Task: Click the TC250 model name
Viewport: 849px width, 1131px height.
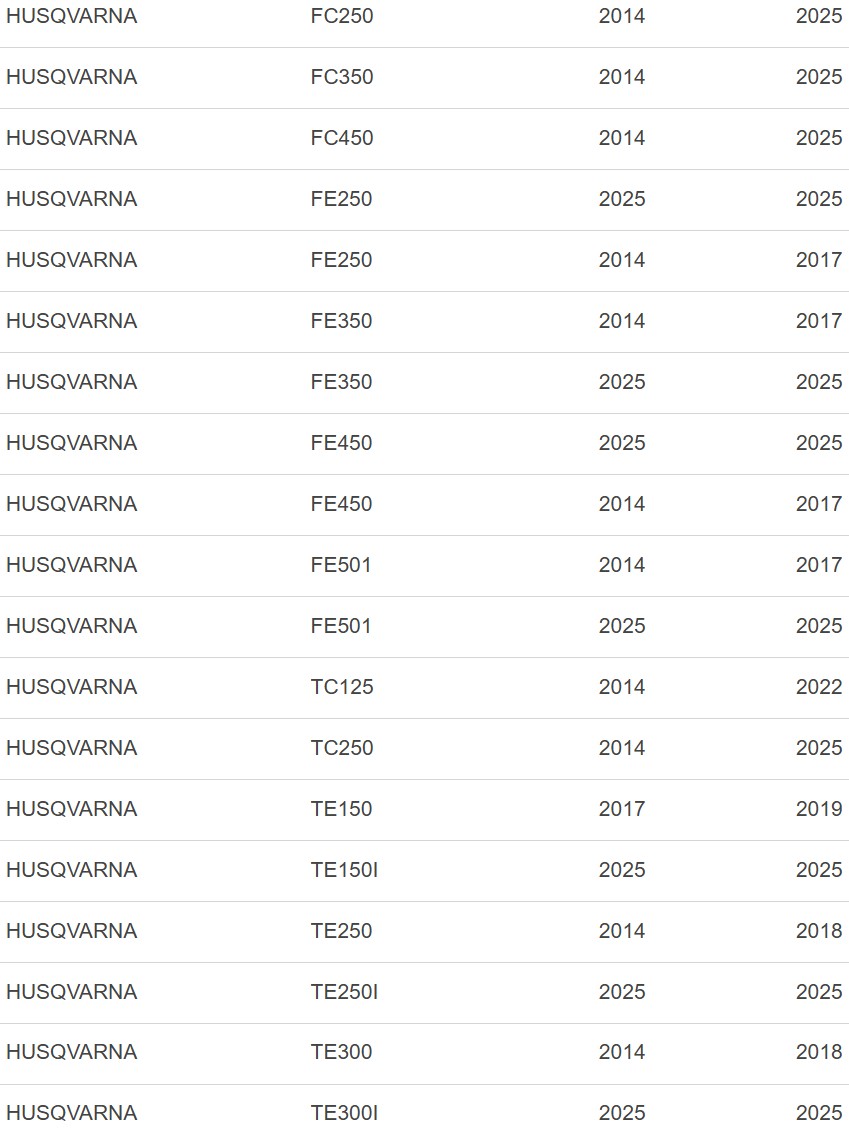Action: click(342, 749)
